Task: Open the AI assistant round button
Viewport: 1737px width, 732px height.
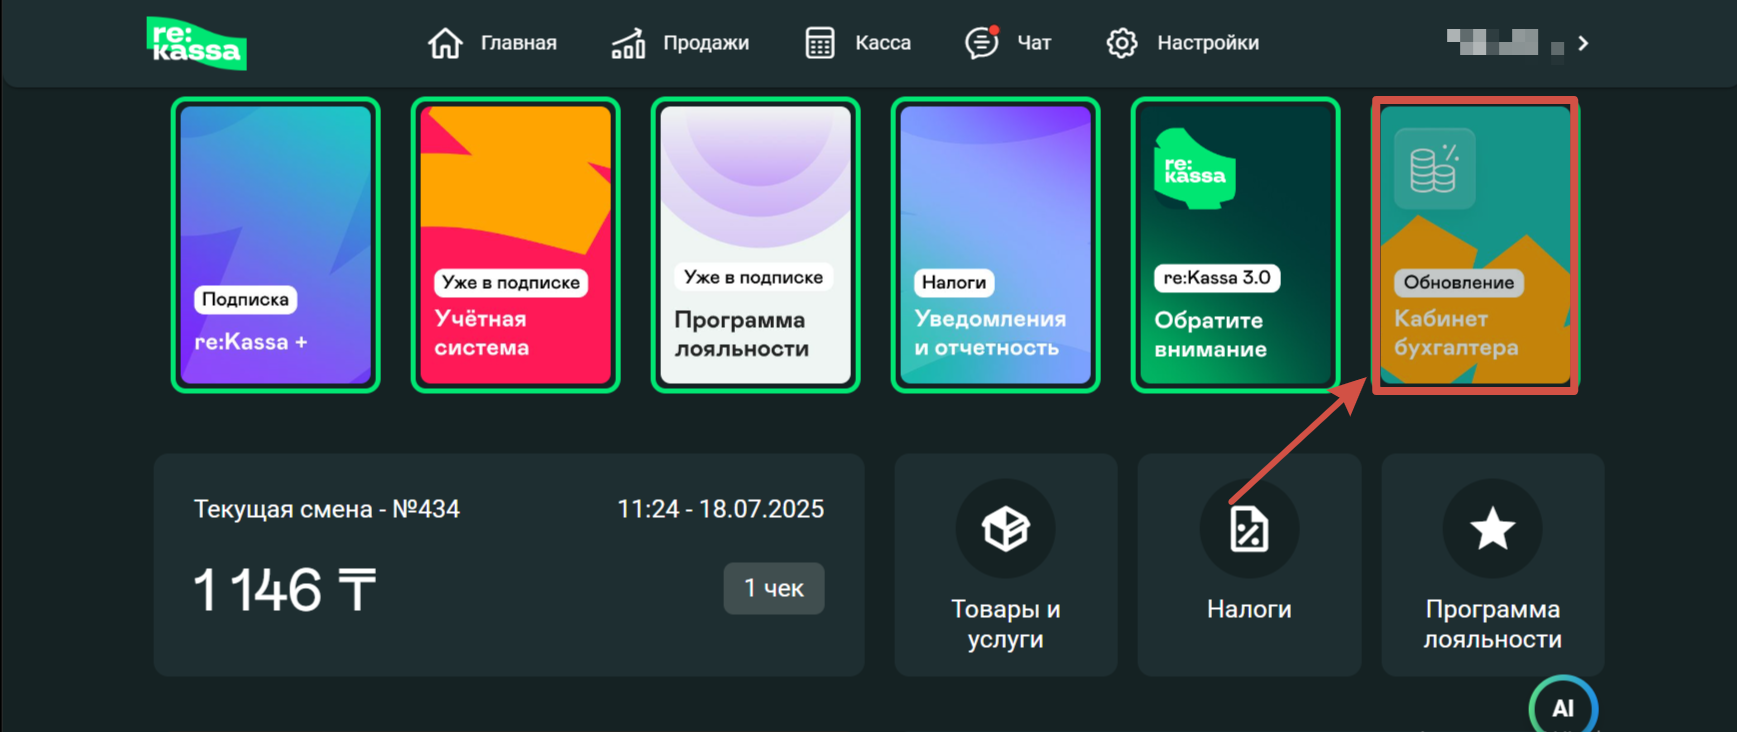Action: point(1563,705)
